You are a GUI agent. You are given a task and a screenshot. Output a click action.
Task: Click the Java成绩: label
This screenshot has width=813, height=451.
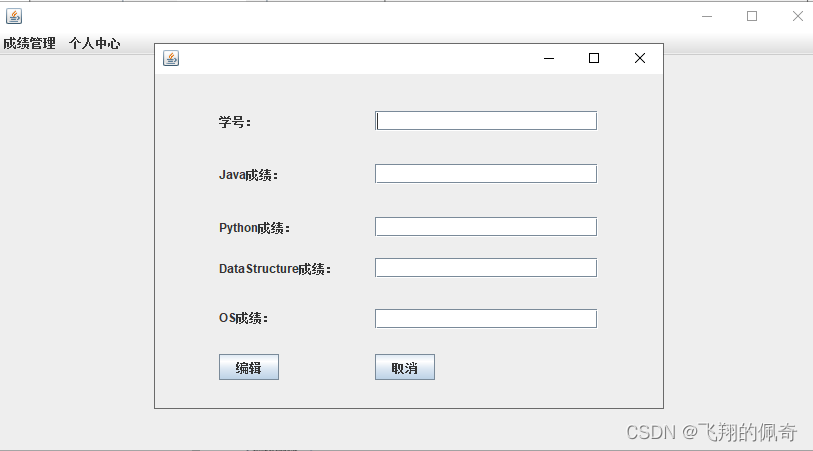coord(248,175)
